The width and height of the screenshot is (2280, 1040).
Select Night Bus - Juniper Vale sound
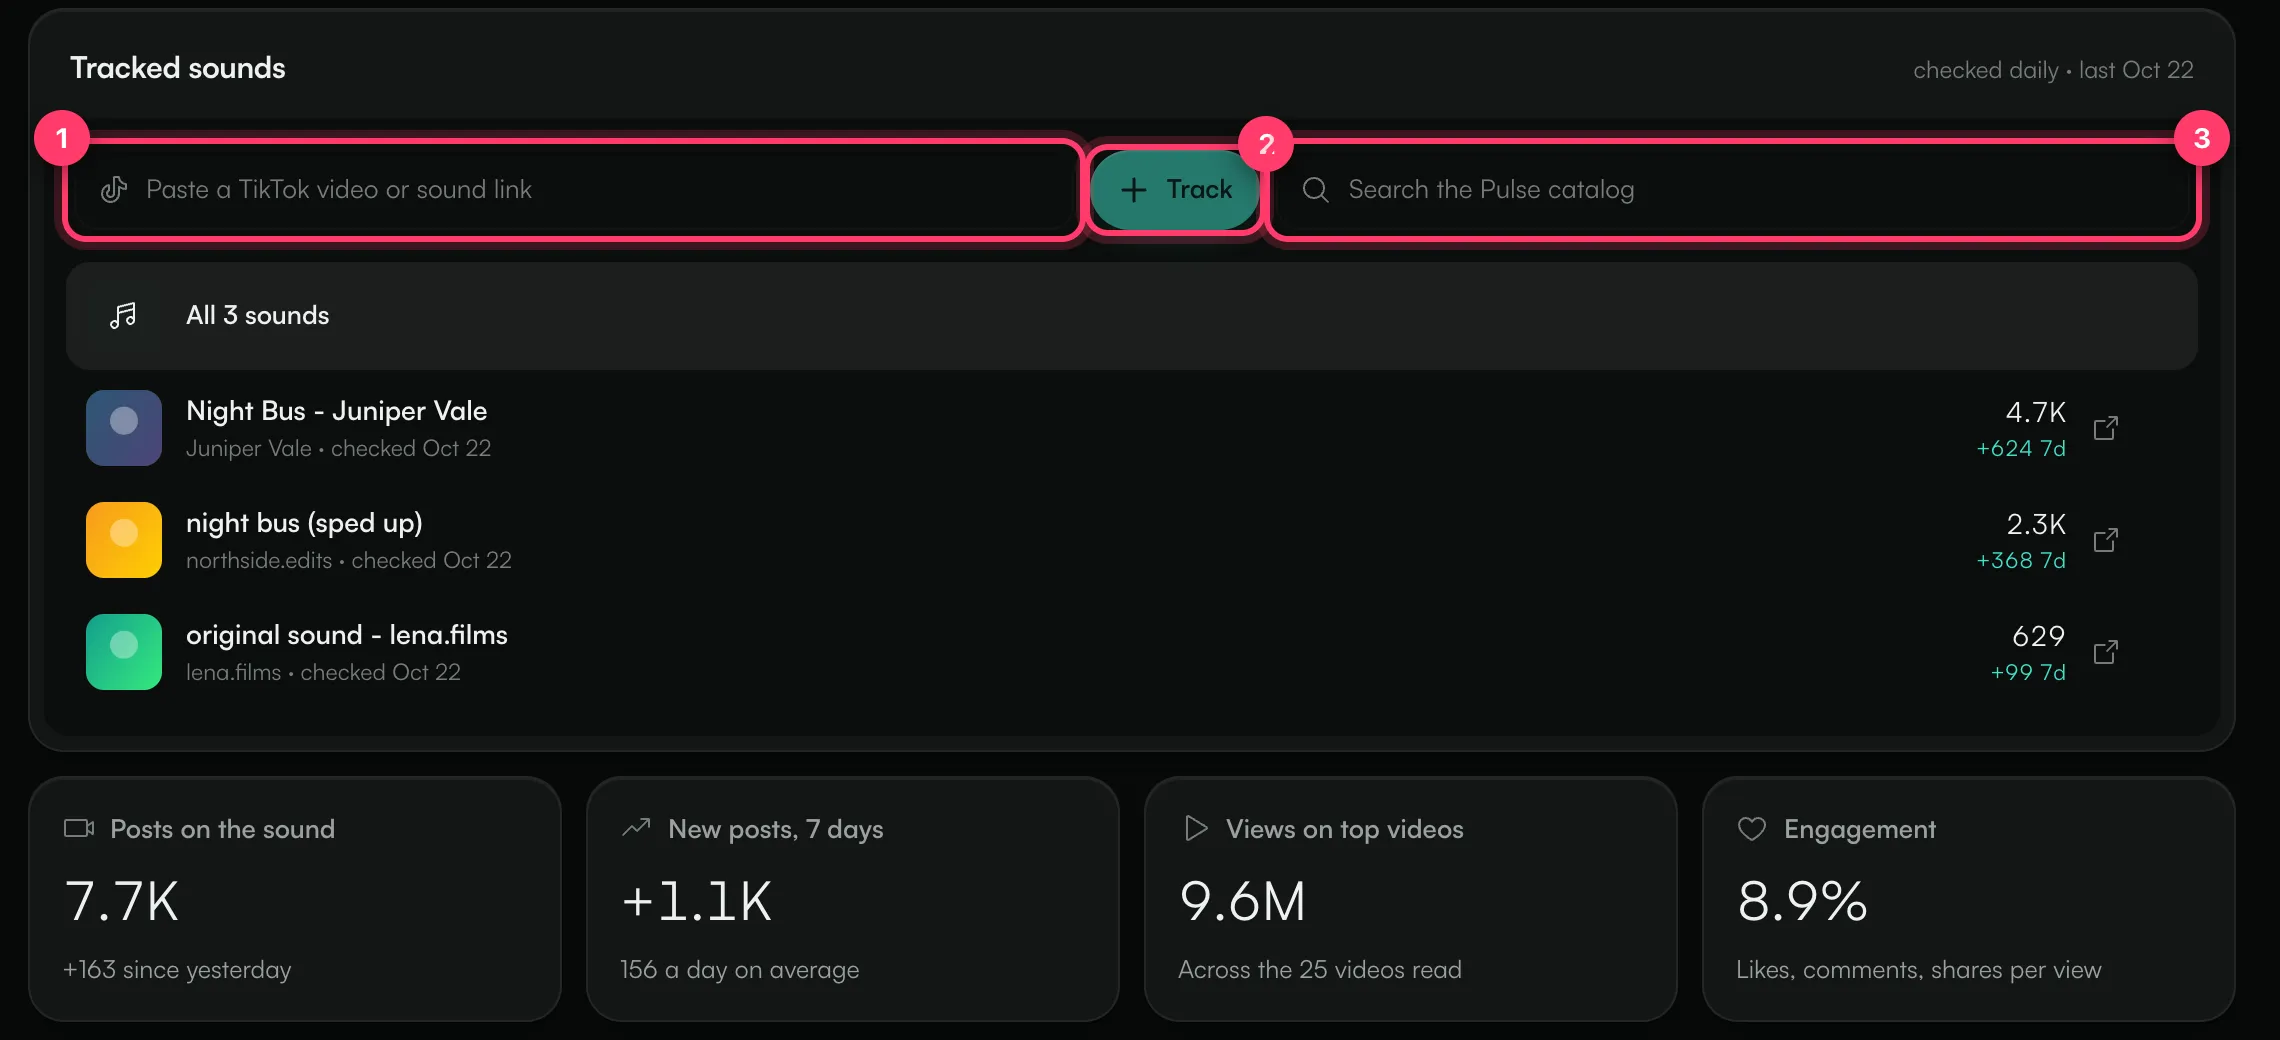pyautogui.click(x=1131, y=428)
